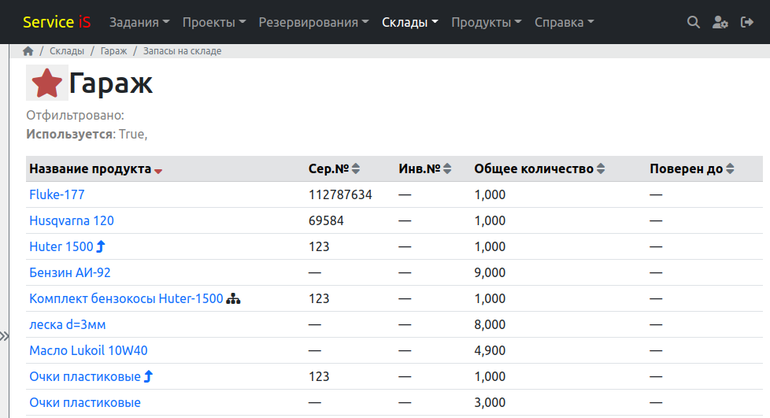
Task: Click the Используется: True filter text
Action: pos(87,134)
